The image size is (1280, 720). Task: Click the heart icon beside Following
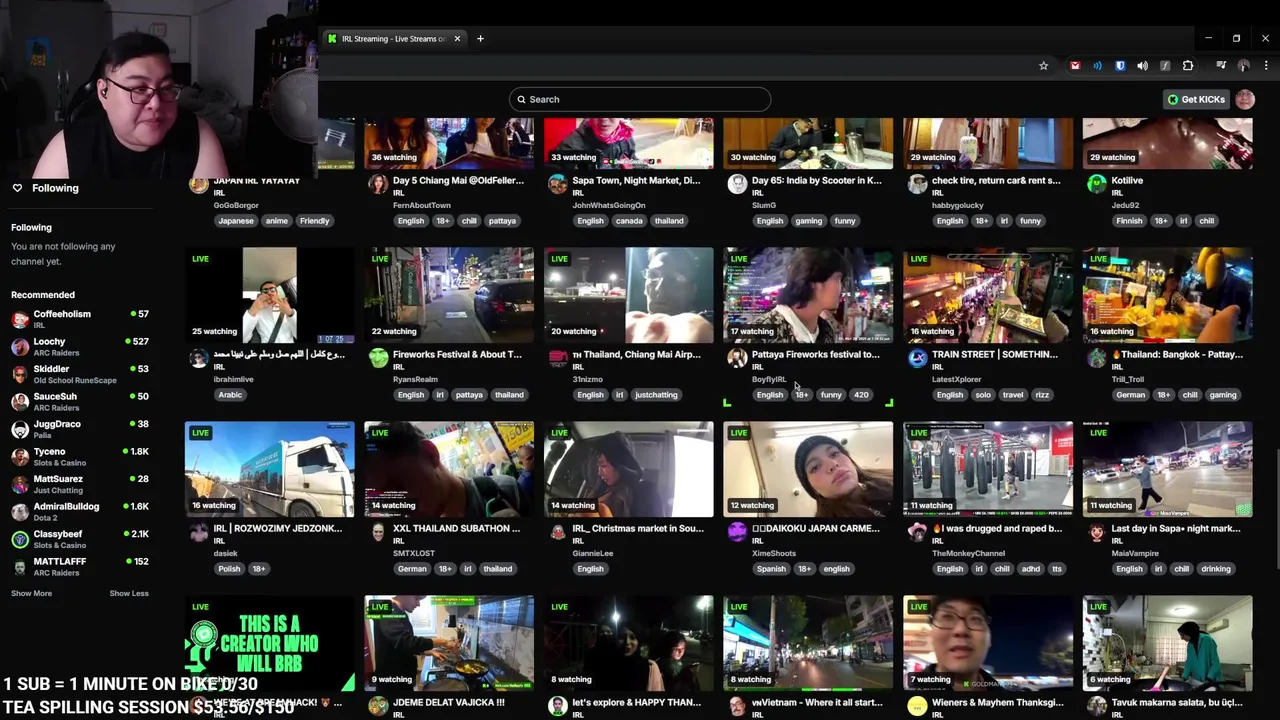pyautogui.click(x=17, y=188)
